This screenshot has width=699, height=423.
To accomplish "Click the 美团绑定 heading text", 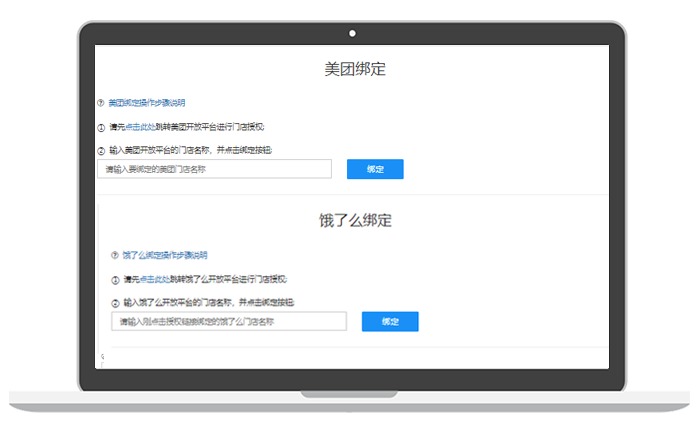I will (355, 69).
